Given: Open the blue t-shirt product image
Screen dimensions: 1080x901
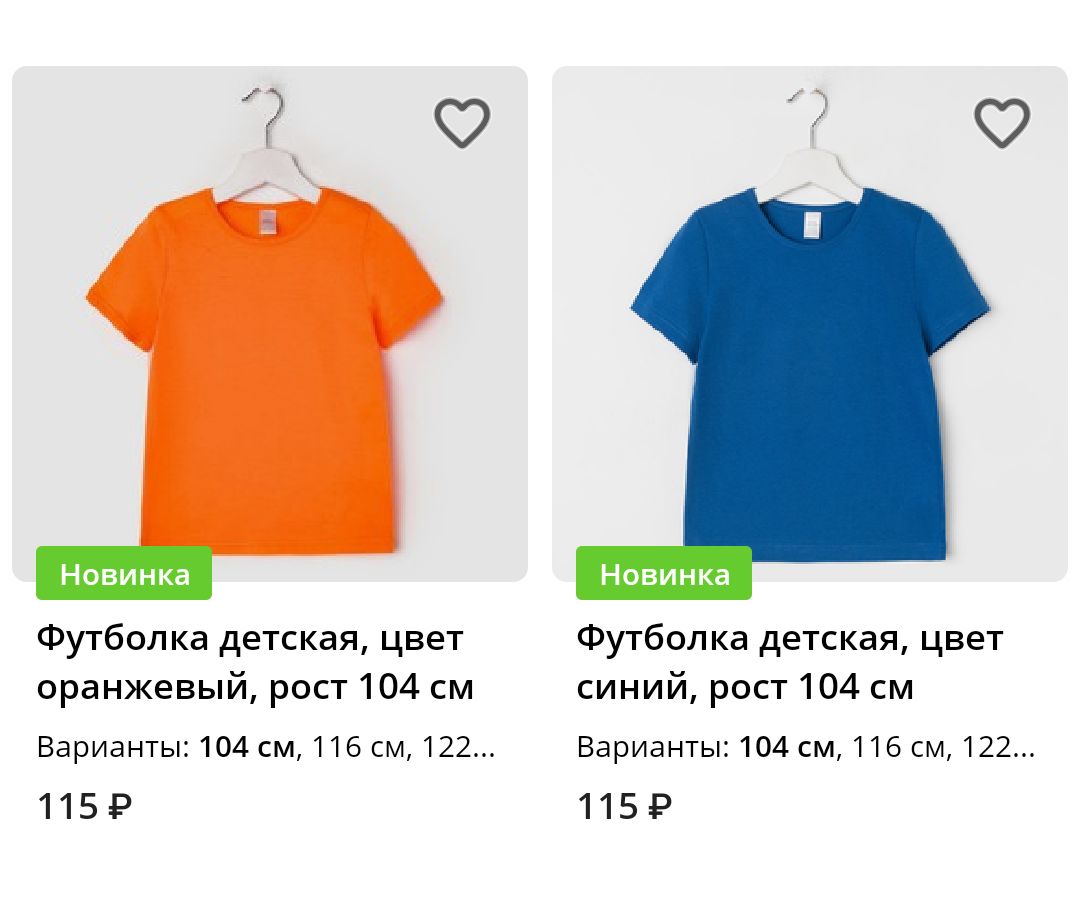Looking at the screenshot, I should coord(810,324).
